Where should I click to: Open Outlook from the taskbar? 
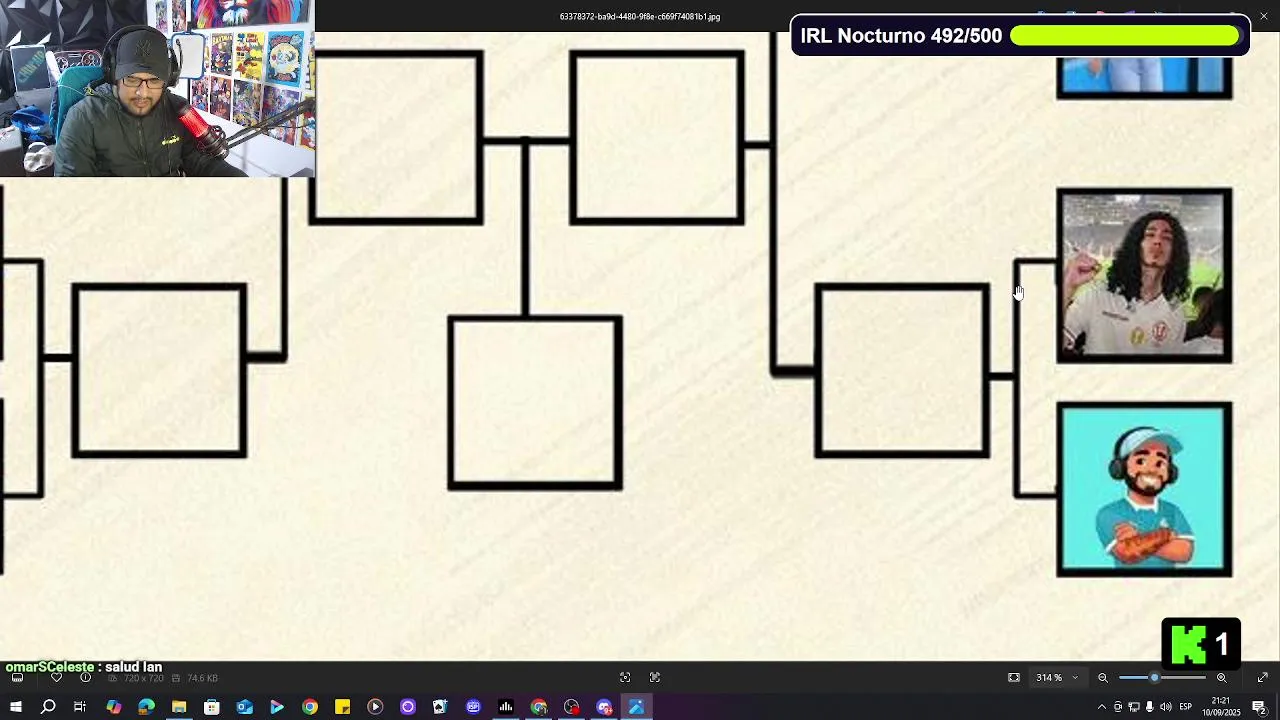[245, 708]
